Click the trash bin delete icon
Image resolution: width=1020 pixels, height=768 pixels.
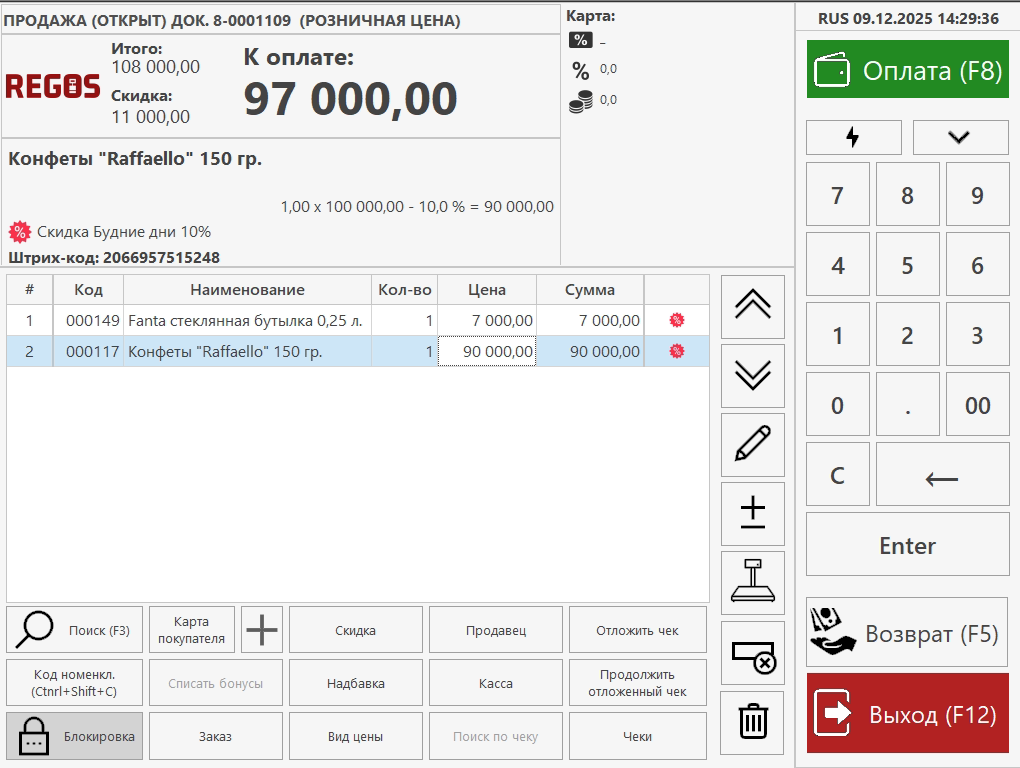coord(752,722)
